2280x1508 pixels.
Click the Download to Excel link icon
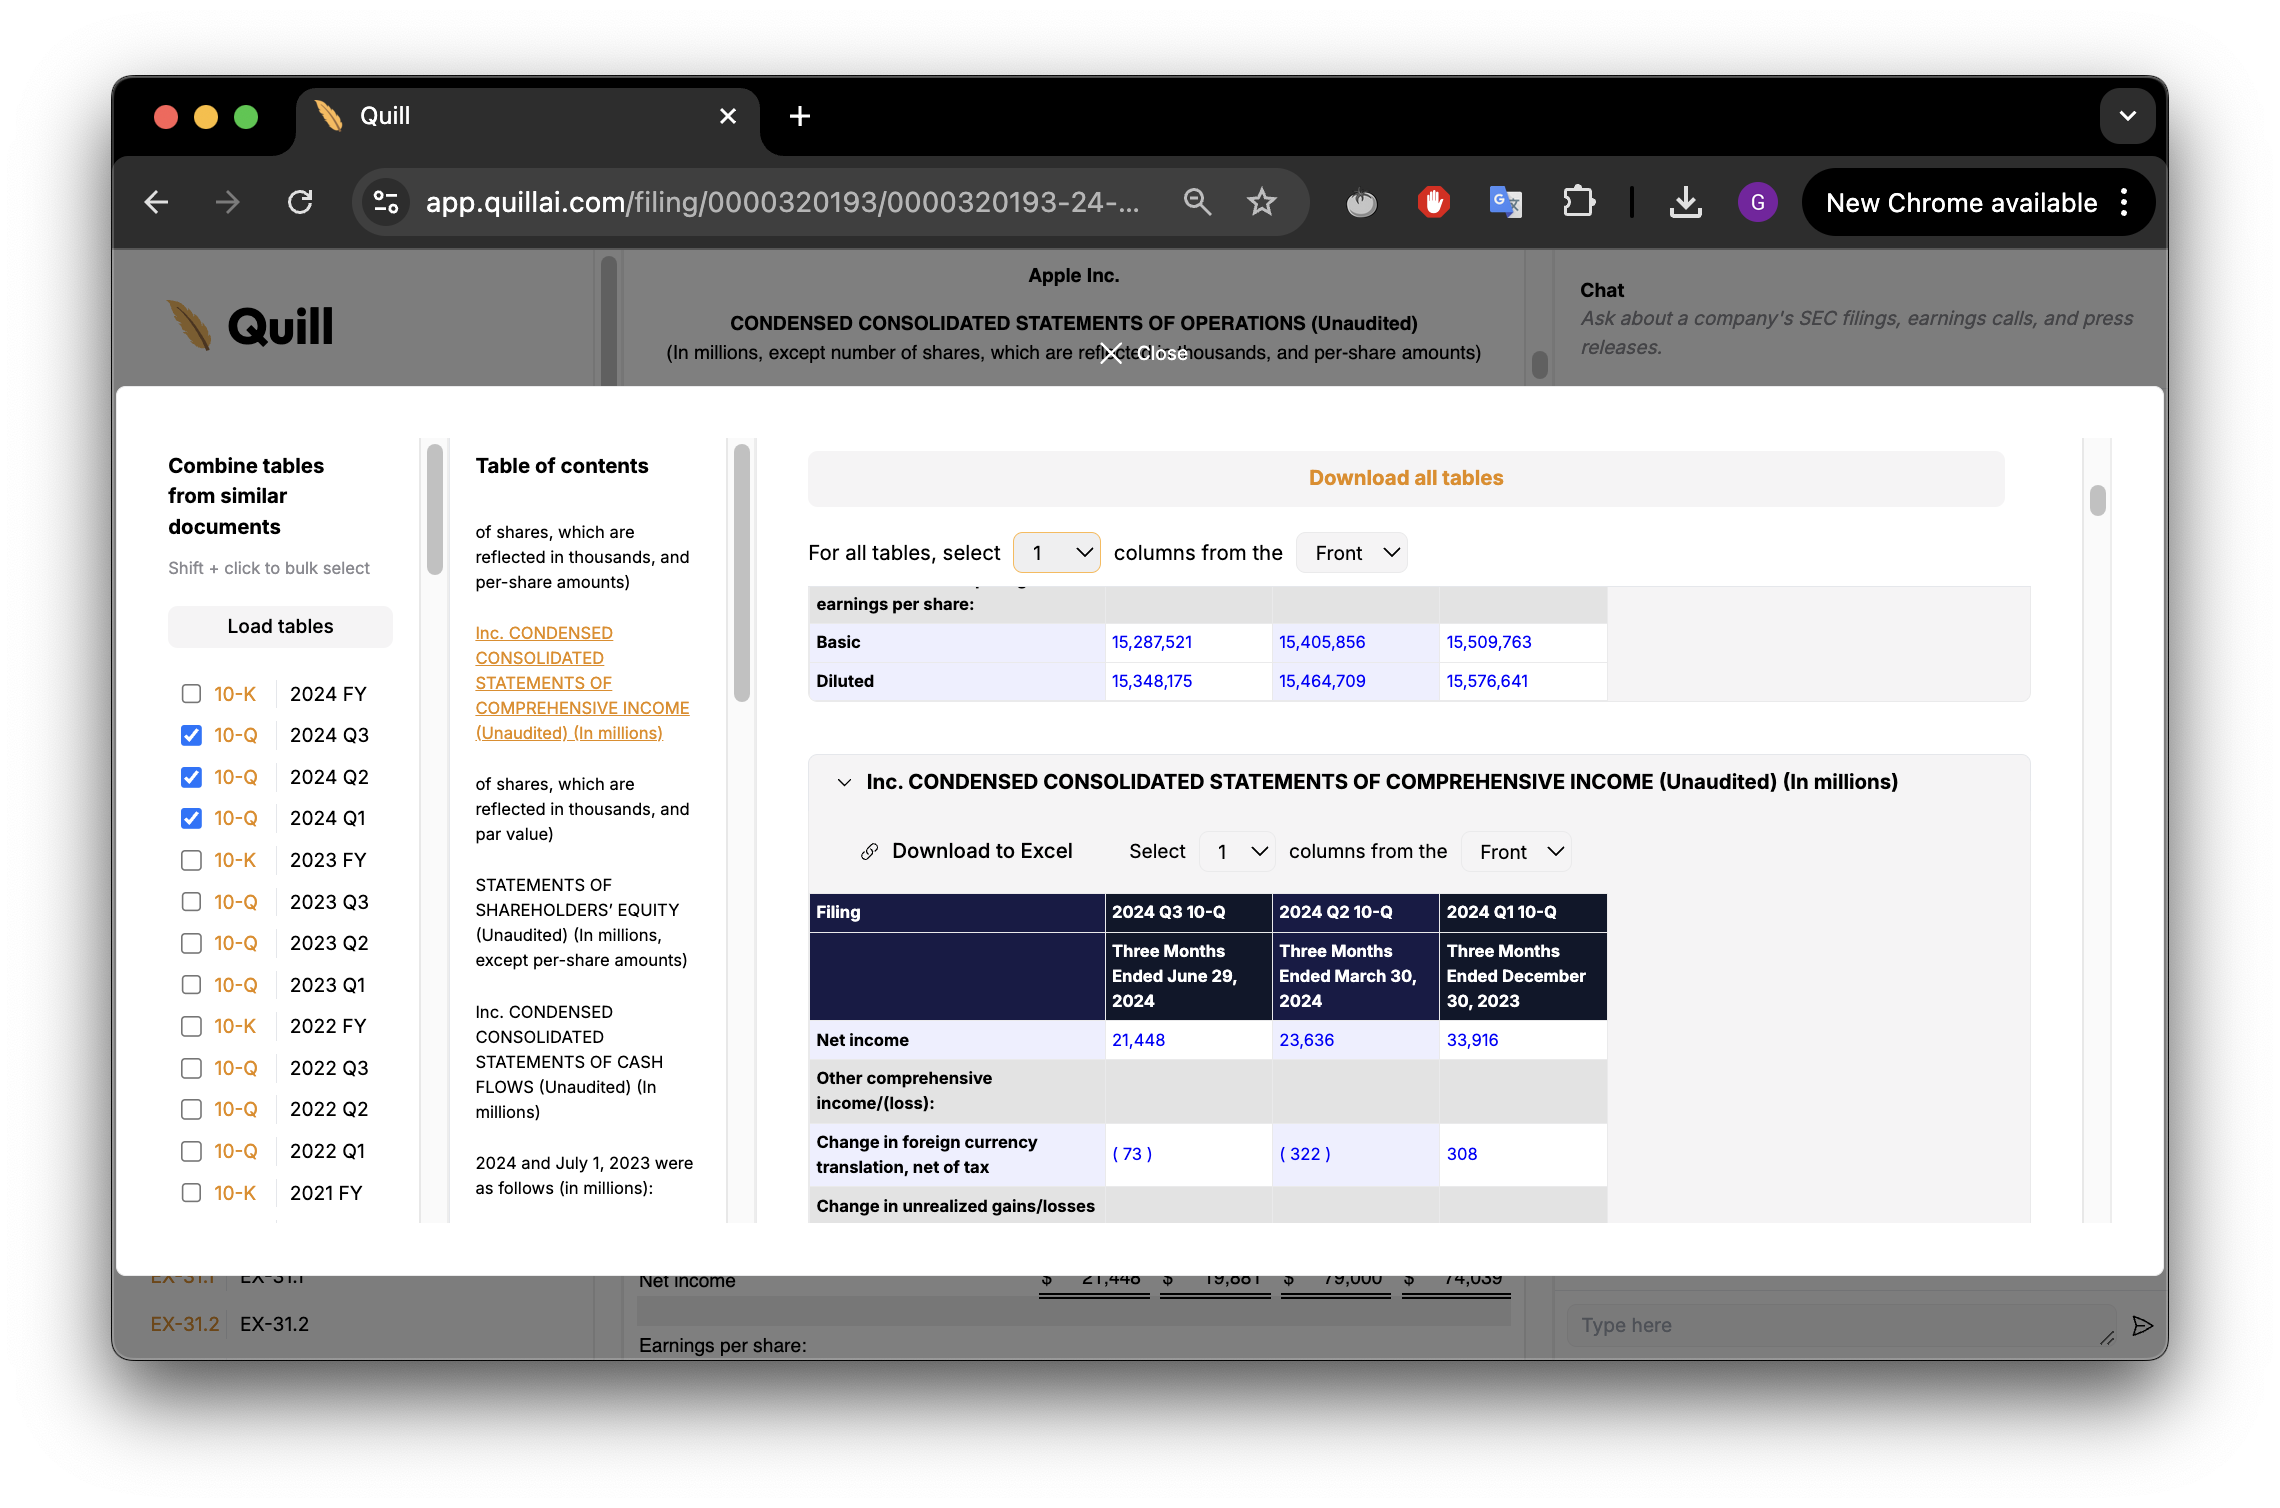[x=868, y=851]
